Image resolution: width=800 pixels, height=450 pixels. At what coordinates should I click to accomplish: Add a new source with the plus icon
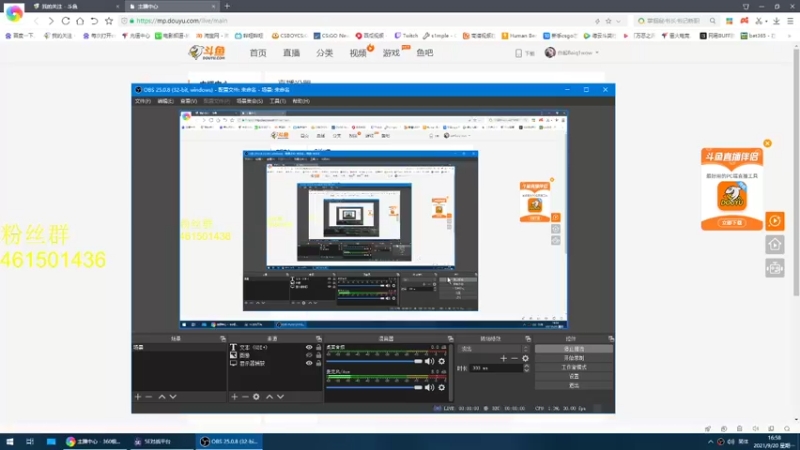[234, 396]
